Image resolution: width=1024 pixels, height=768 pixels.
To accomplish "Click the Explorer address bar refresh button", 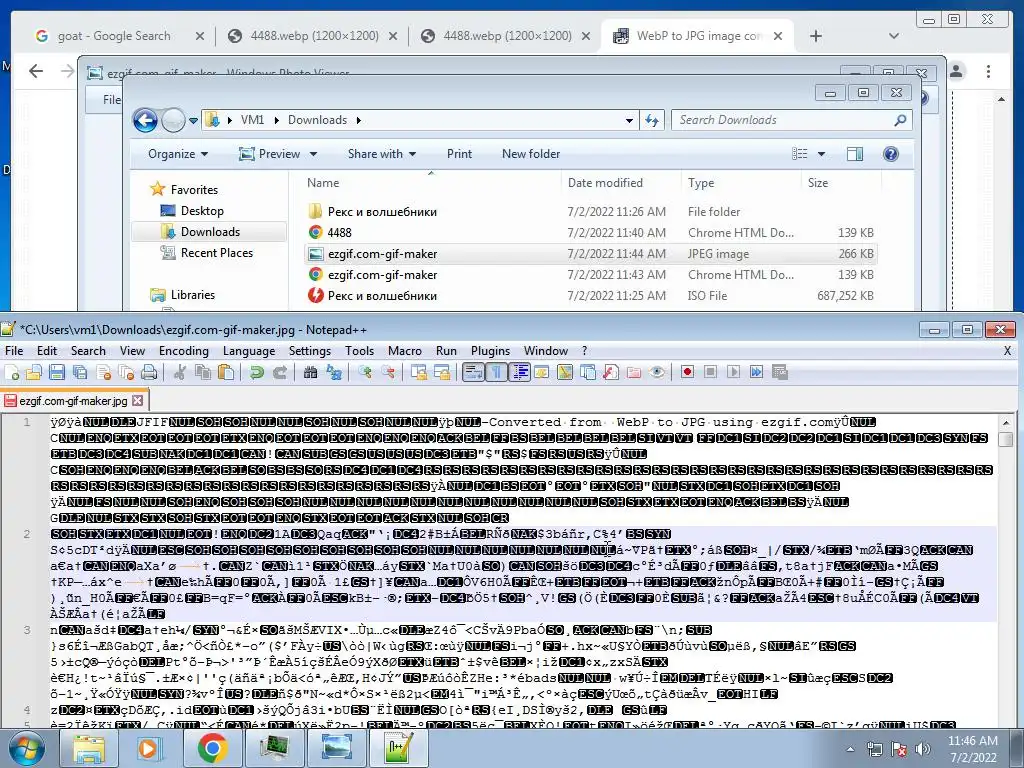I will coord(652,120).
